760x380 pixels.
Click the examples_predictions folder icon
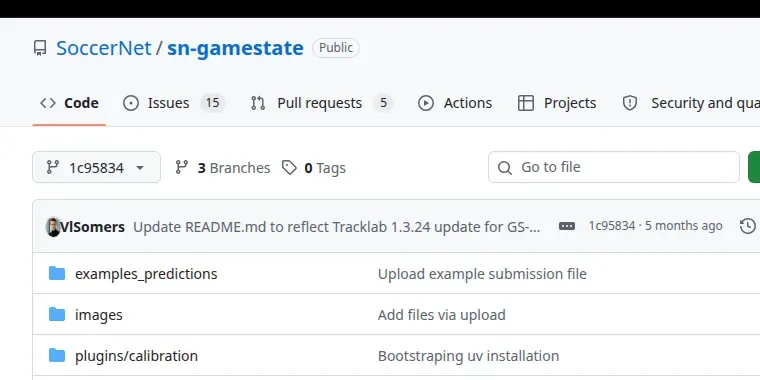pos(57,273)
